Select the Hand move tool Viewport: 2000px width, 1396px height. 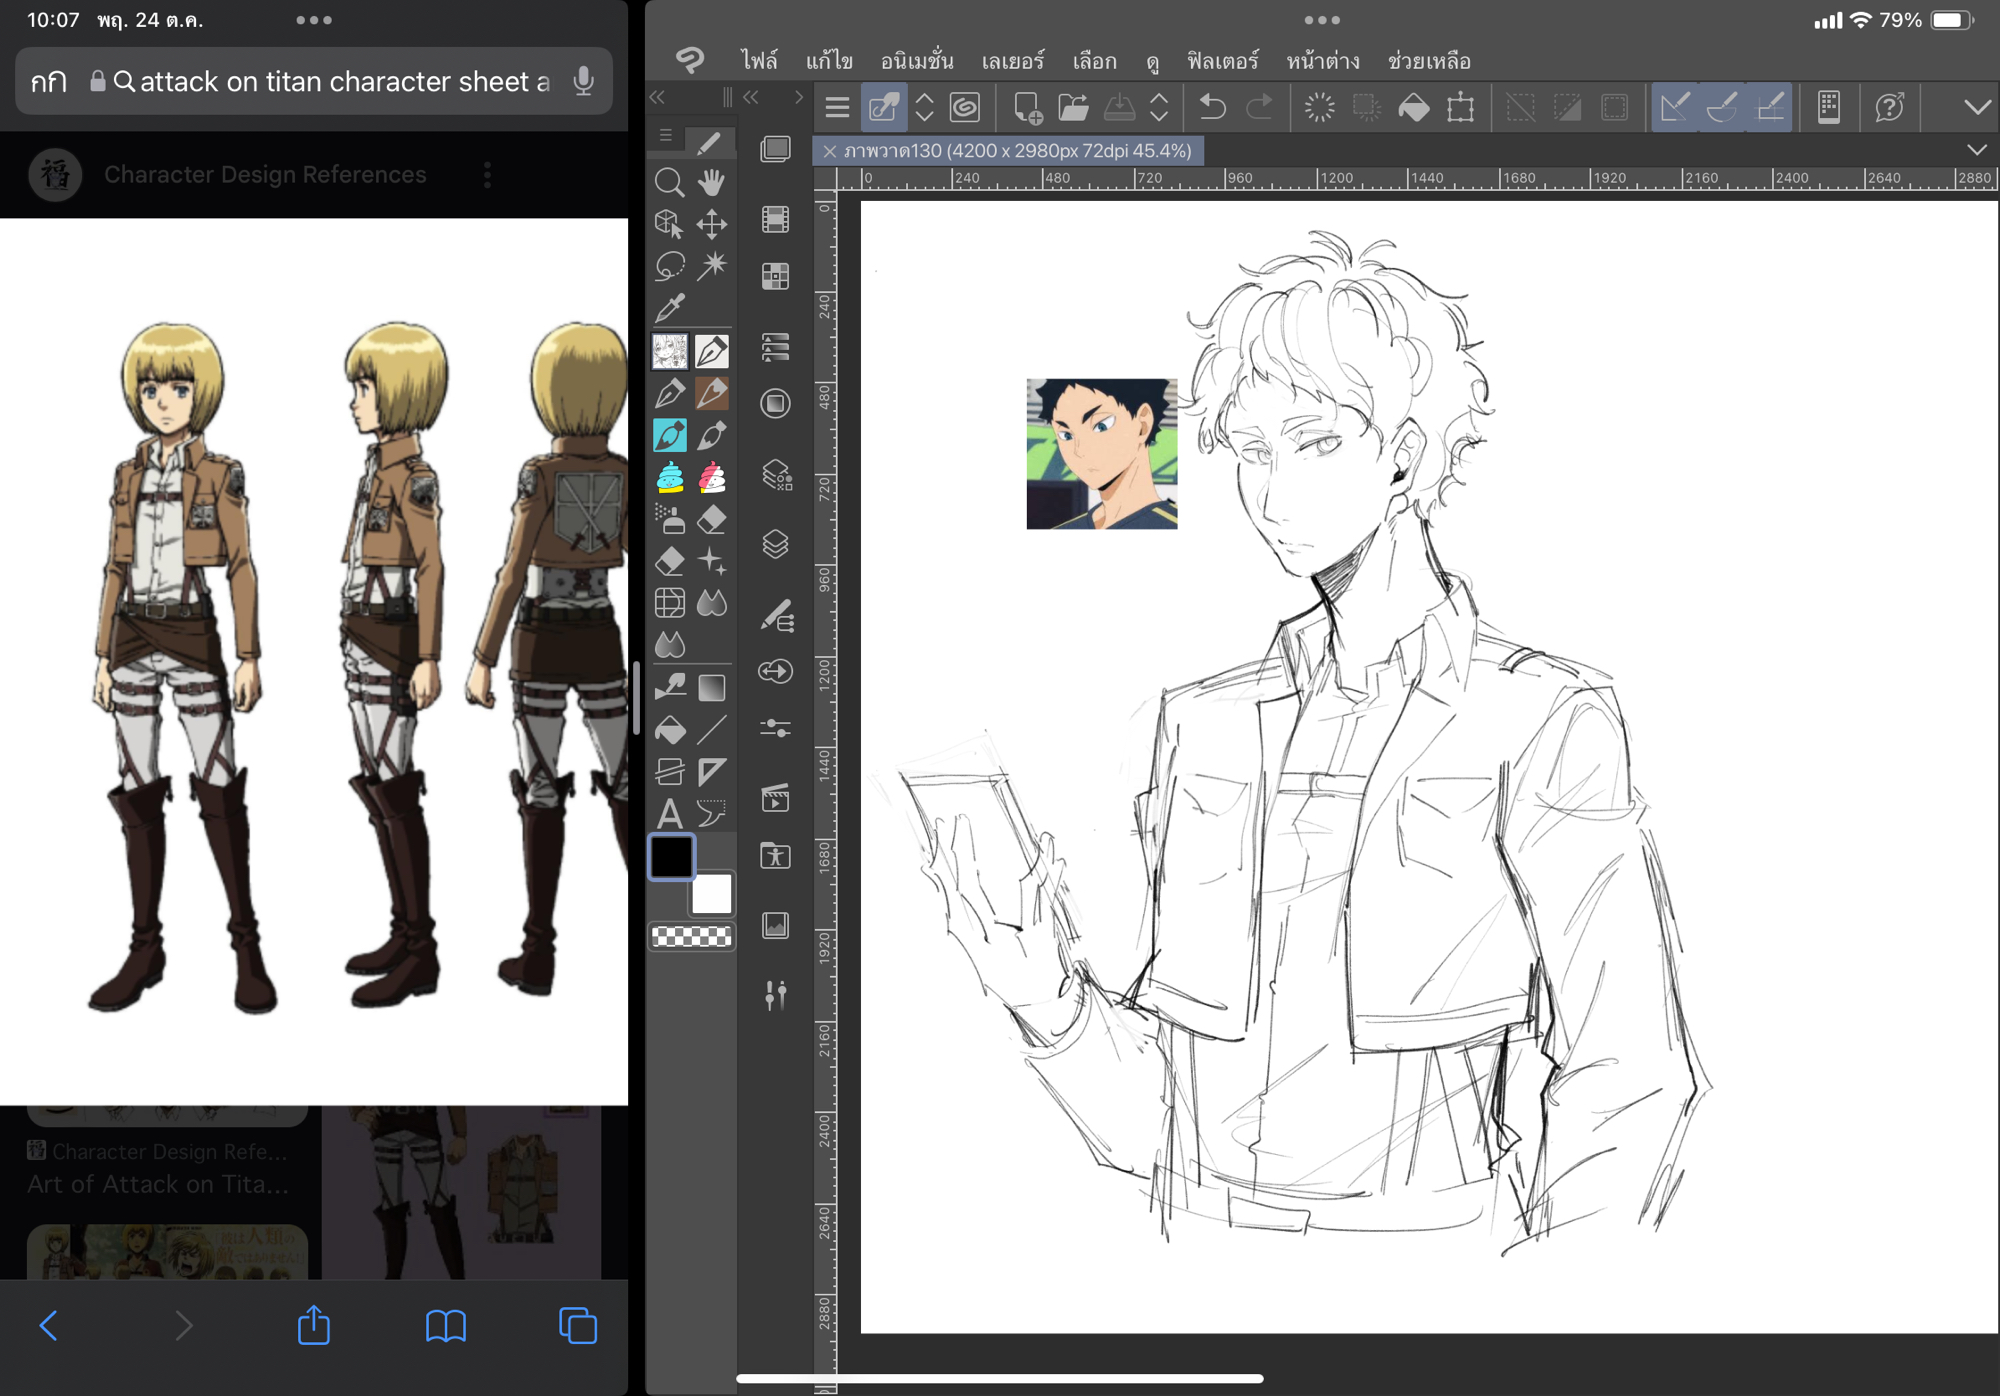tap(712, 182)
